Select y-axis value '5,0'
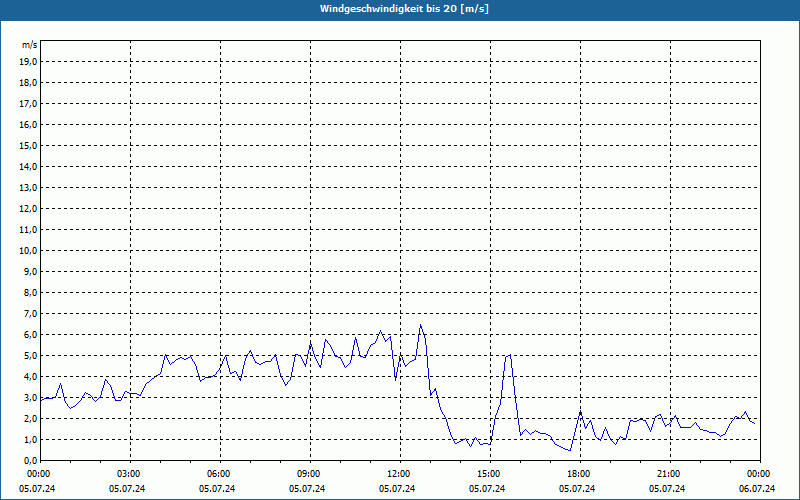Image resolution: width=800 pixels, height=500 pixels. tap(31, 356)
